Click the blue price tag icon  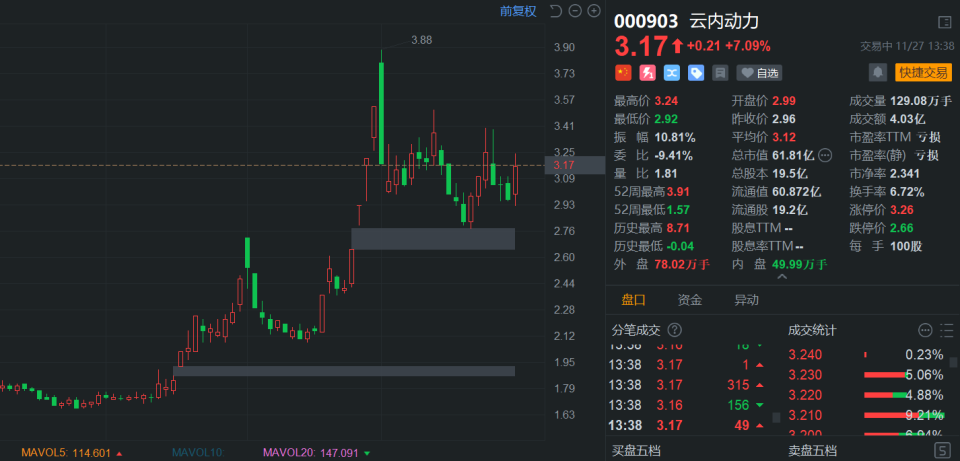[696, 73]
